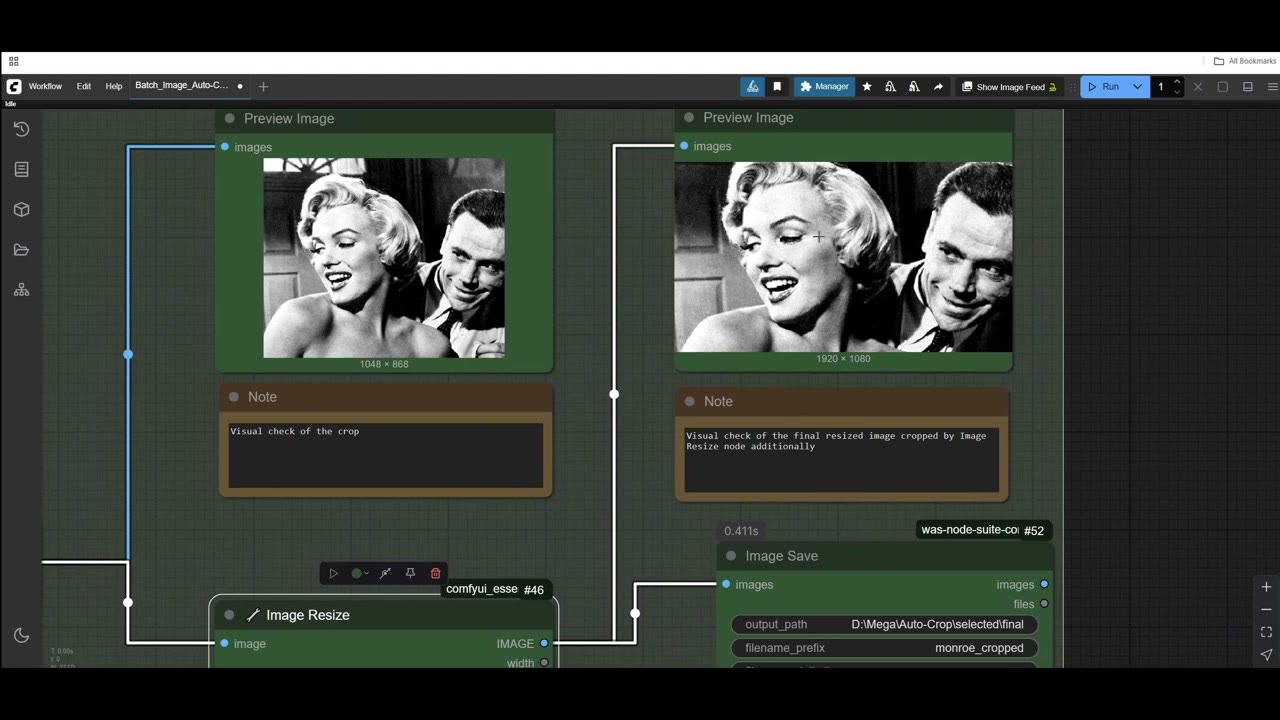The image size is (1280, 720).
Task: Click Show Image Feed button
Action: click(1009, 87)
